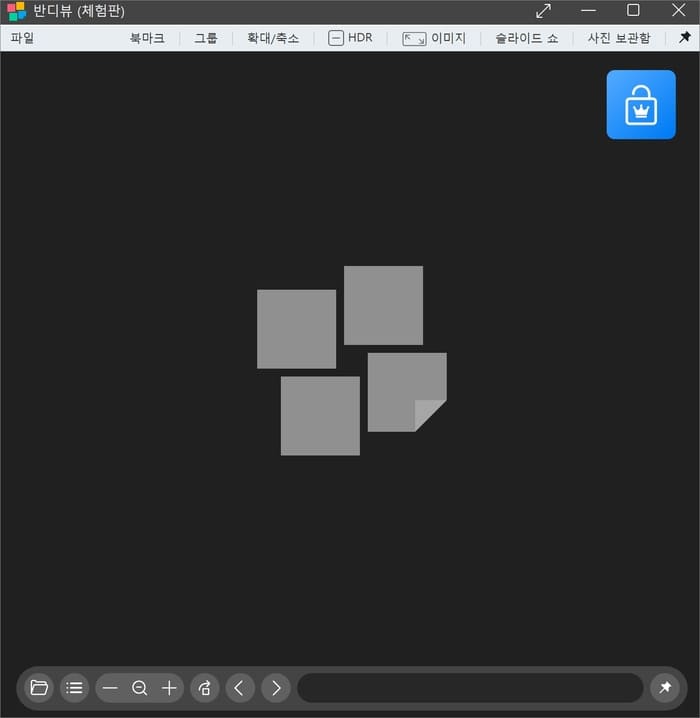Zoom out with the minus button
This screenshot has height=718, width=700.
[110, 688]
